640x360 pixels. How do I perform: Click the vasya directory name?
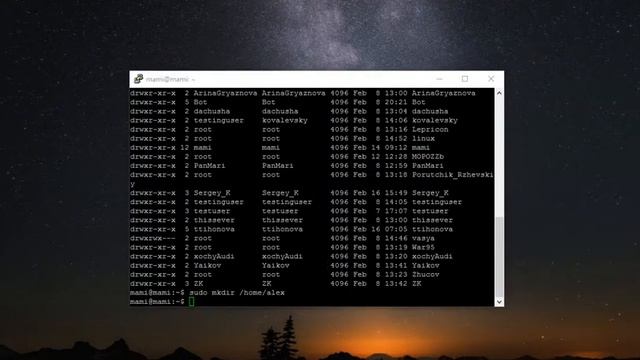(x=423, y=238)
